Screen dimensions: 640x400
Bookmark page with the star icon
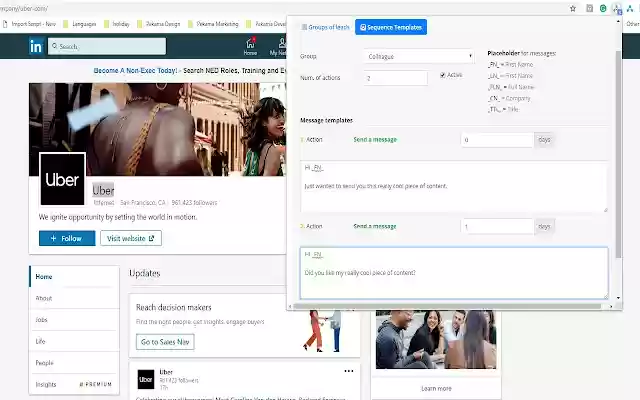click(x=573, y=8)
